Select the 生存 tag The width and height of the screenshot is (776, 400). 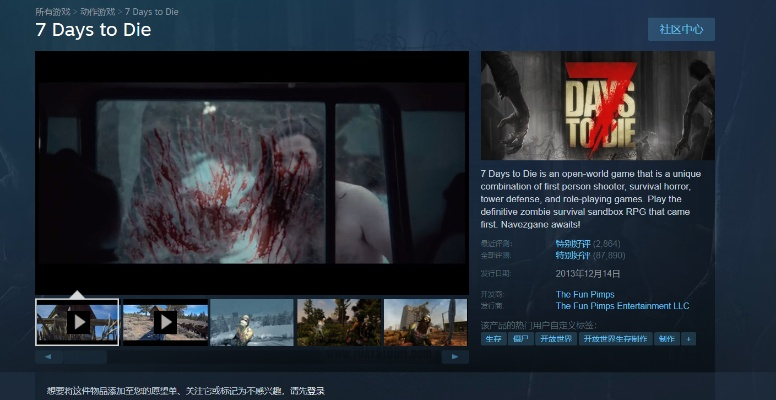tap(493, 339)
